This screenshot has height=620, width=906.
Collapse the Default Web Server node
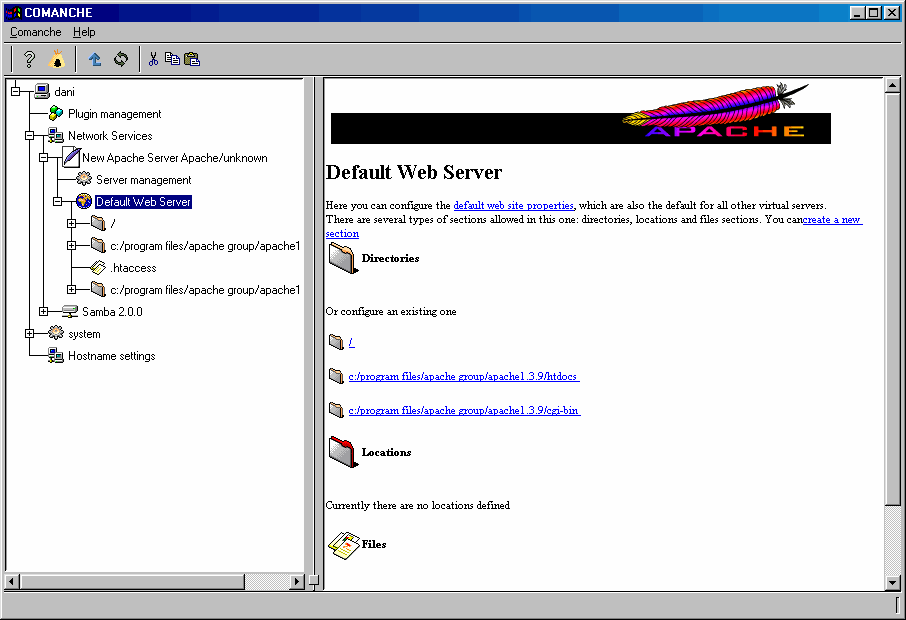coord(57,201)
